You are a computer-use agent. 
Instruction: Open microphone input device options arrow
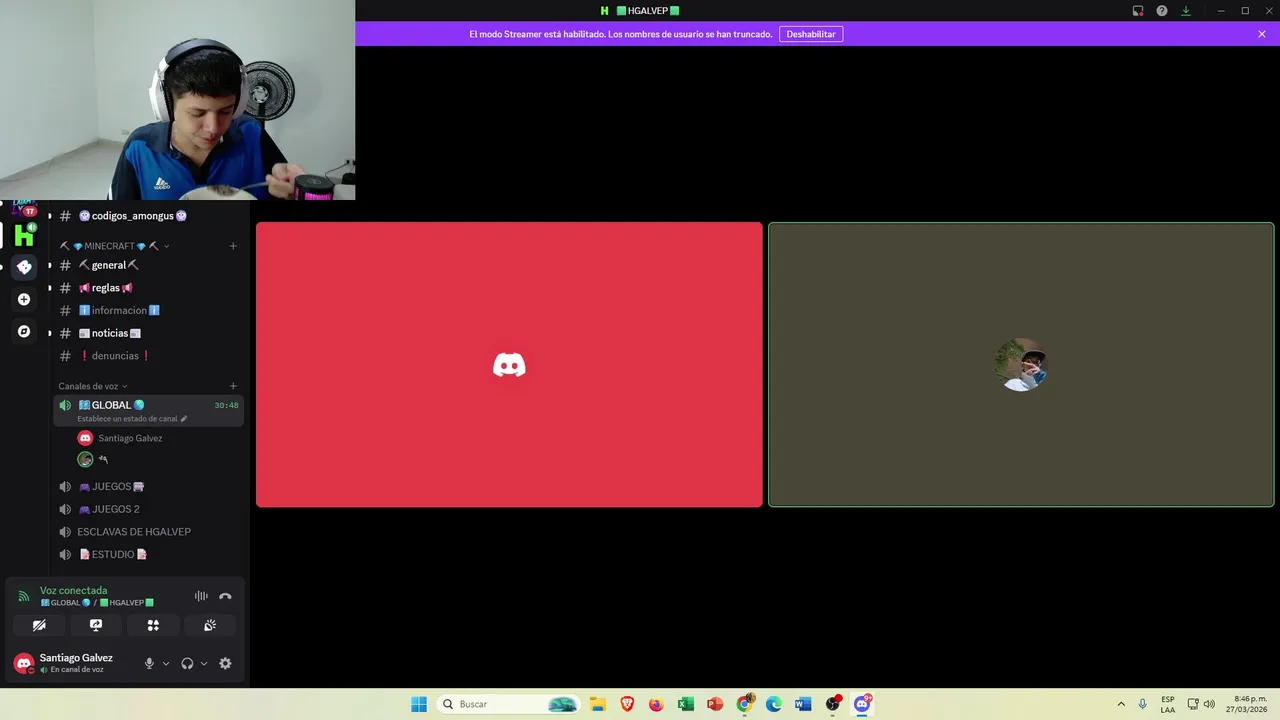tap(166, 663)
